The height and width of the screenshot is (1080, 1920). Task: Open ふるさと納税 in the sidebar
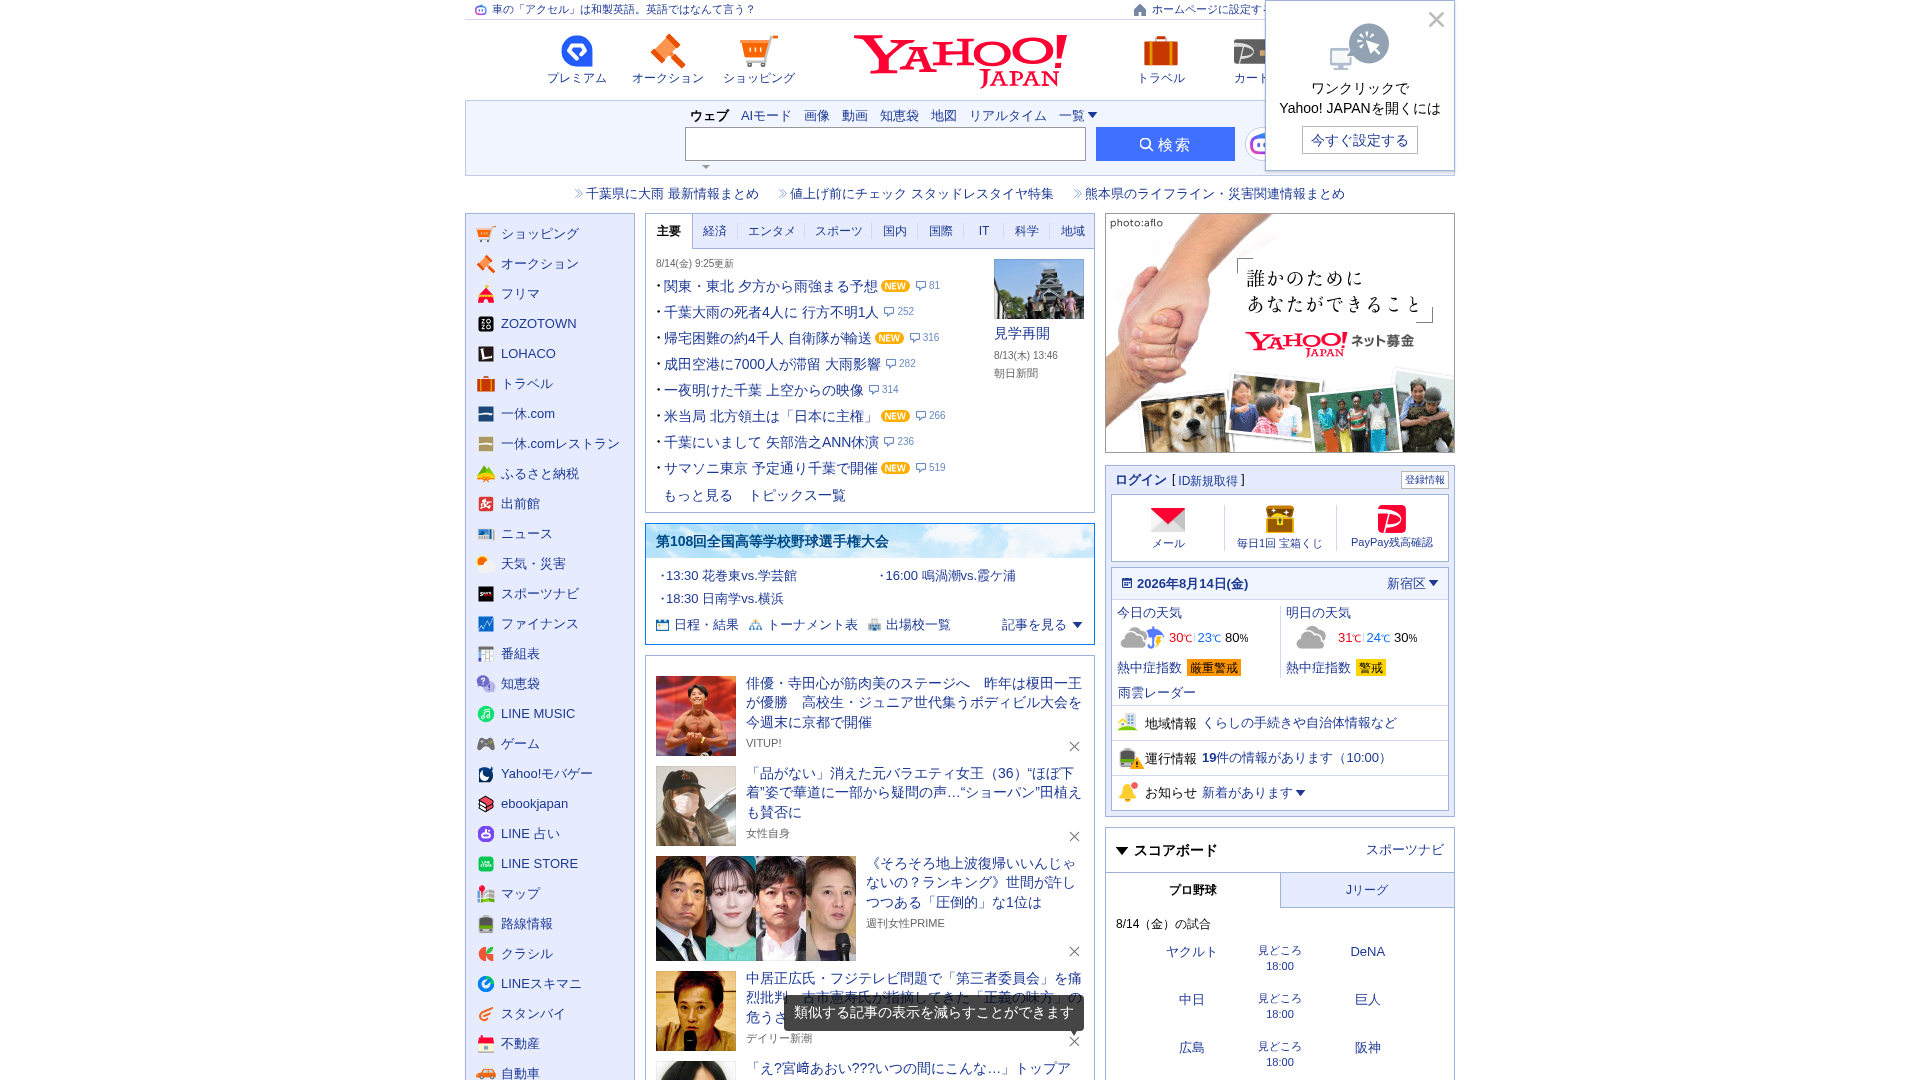coord(540,474)
